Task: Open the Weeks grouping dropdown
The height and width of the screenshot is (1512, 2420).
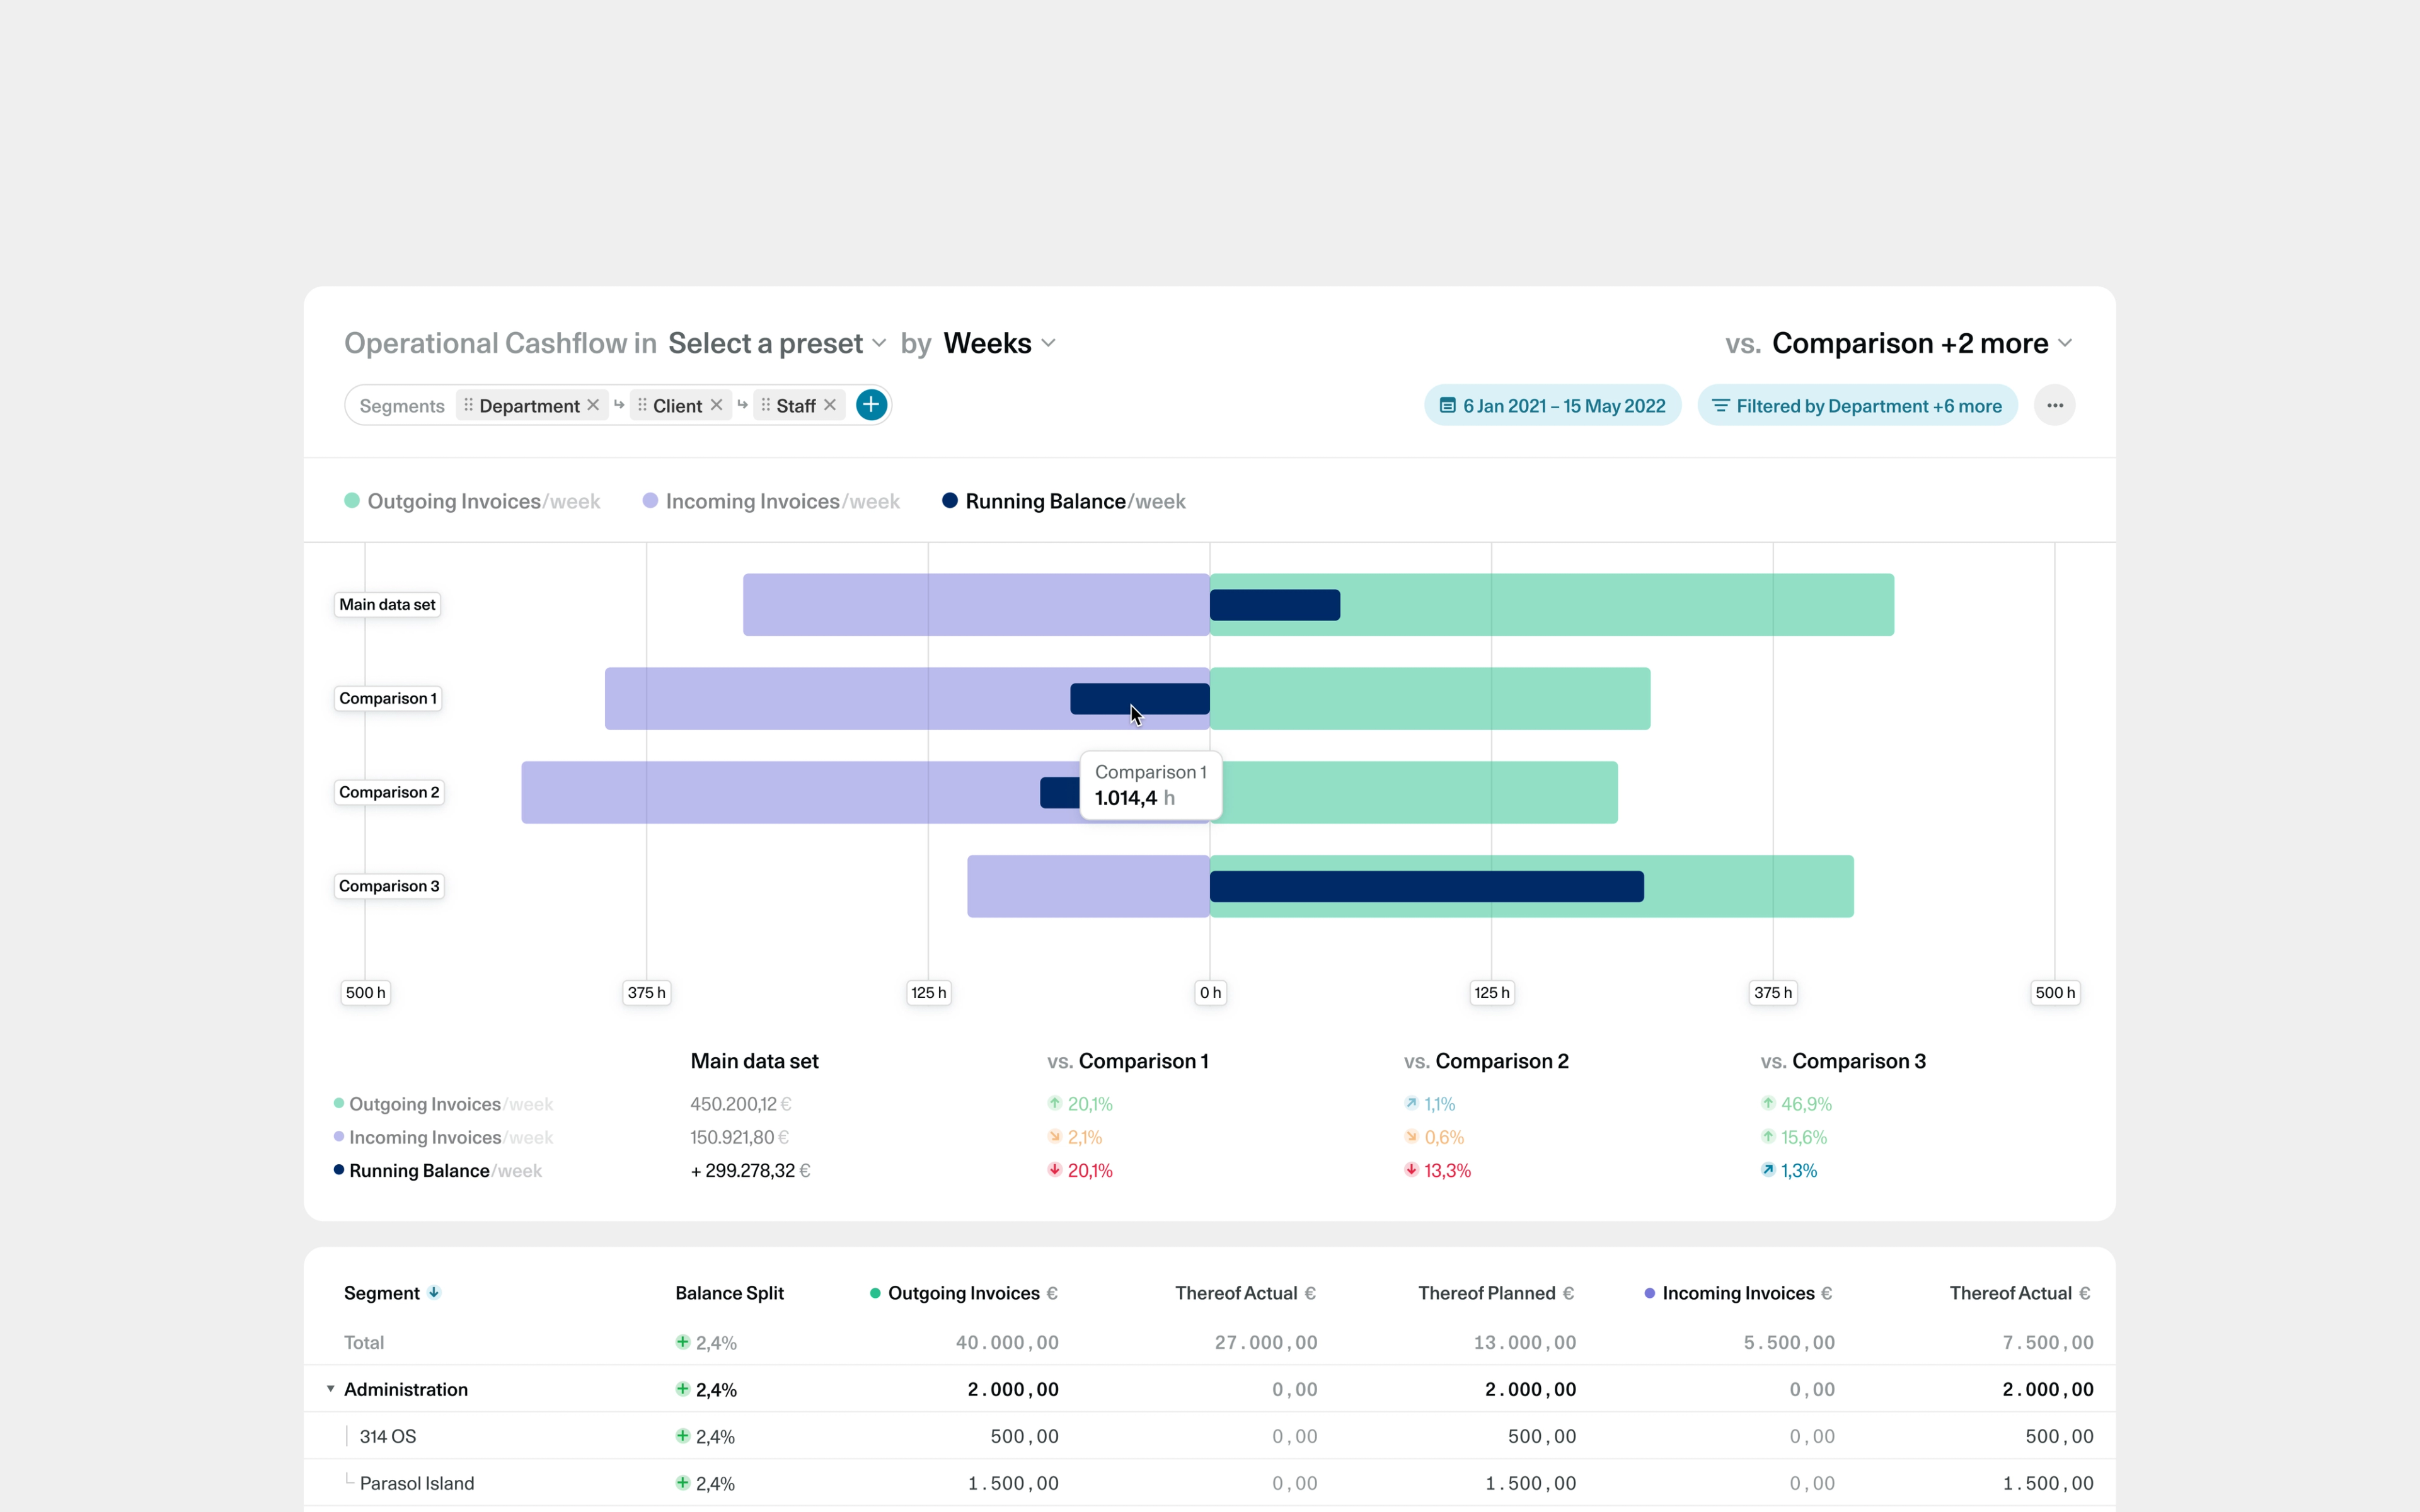Action: coord(999,343)
